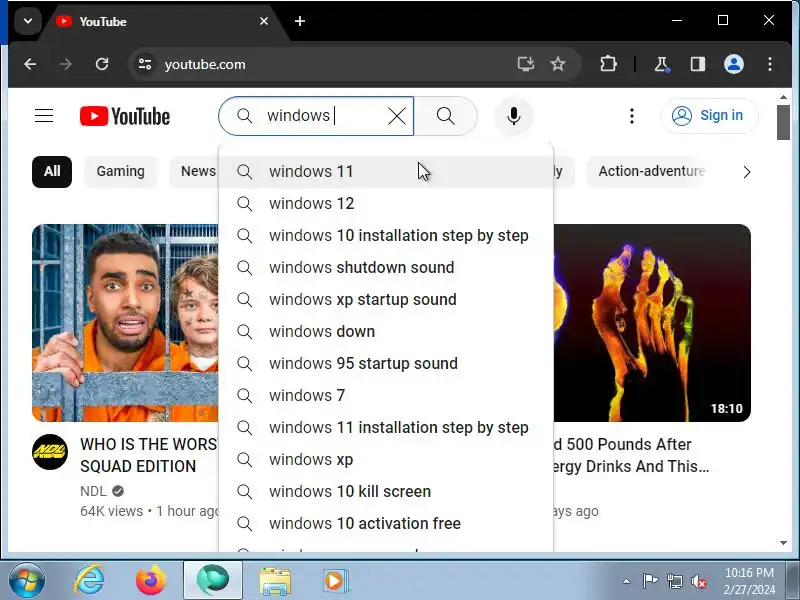Screen dimensions: 800x600
Task: Choose suggestion "windows 7"
Action: (386, 395)
